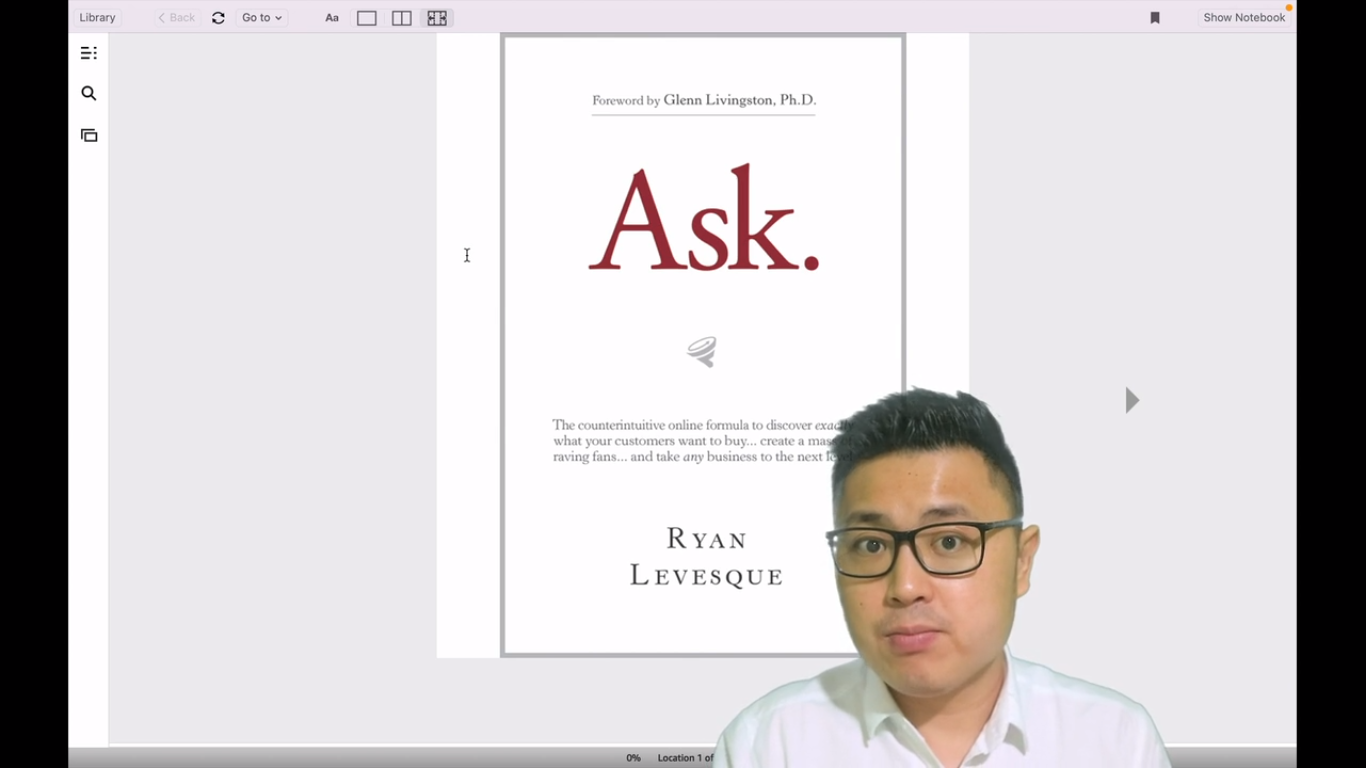Click the Foreword by Glenn Livingston text

[704, 100]
